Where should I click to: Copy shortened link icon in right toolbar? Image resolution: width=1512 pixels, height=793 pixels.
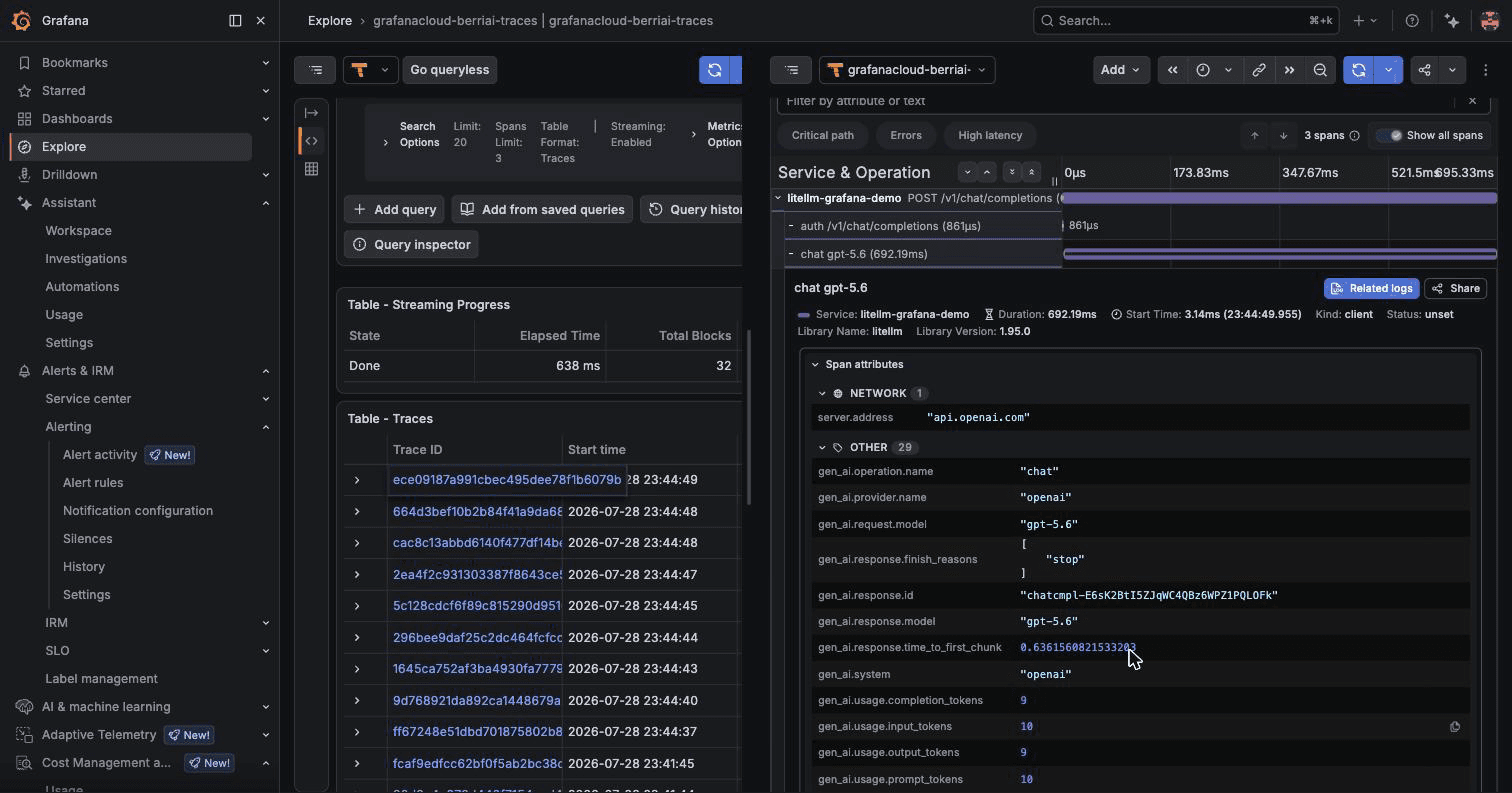(x=1259, y=70)
